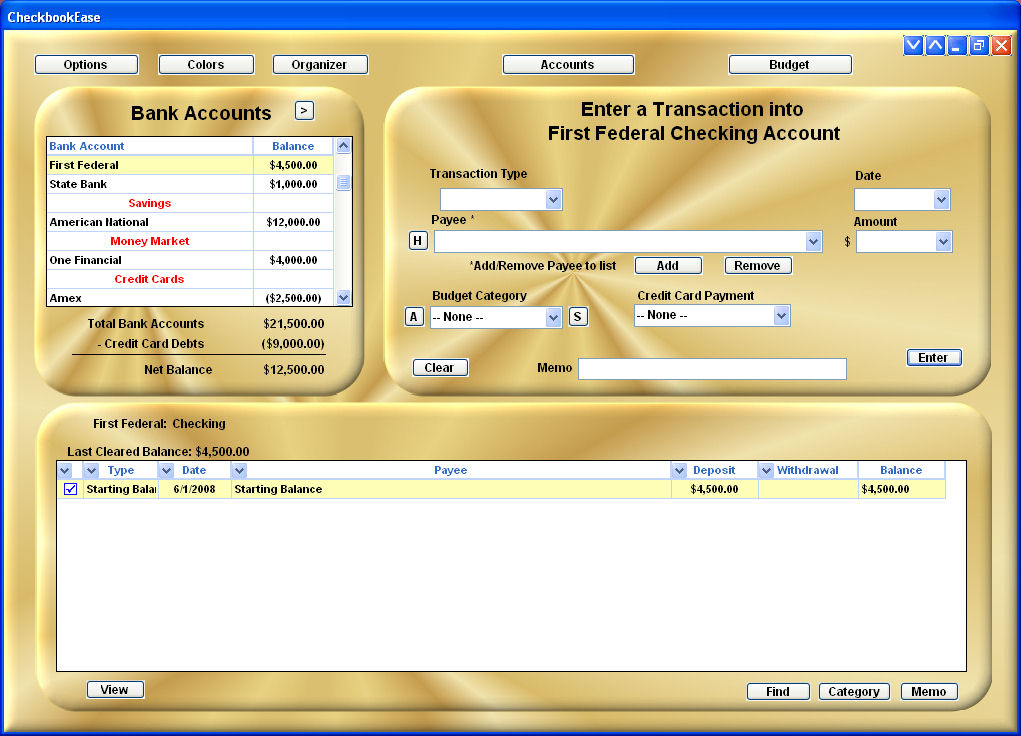Viewport: 1021px width, 736px height.
Task: Click the arrow icon beside Bank Accounts title
Action: coord(303,110)
